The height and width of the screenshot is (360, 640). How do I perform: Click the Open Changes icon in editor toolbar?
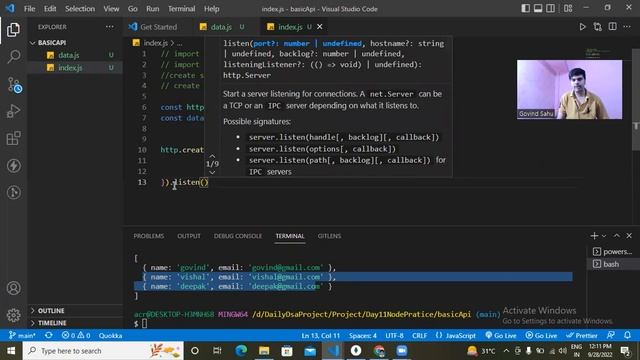[598, 27]
